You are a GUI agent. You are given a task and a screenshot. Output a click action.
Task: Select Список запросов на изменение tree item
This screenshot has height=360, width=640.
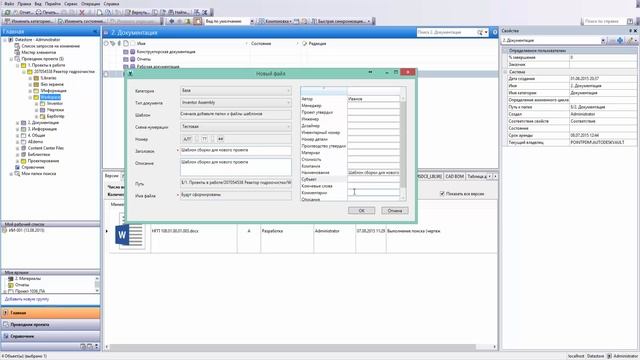50,46
